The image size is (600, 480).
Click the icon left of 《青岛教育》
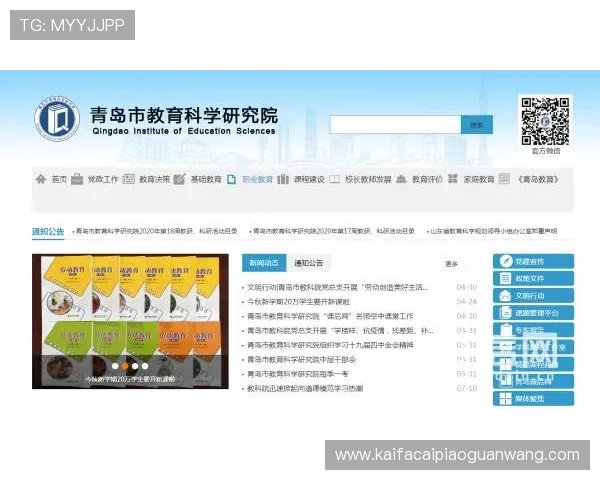(504, 179)
